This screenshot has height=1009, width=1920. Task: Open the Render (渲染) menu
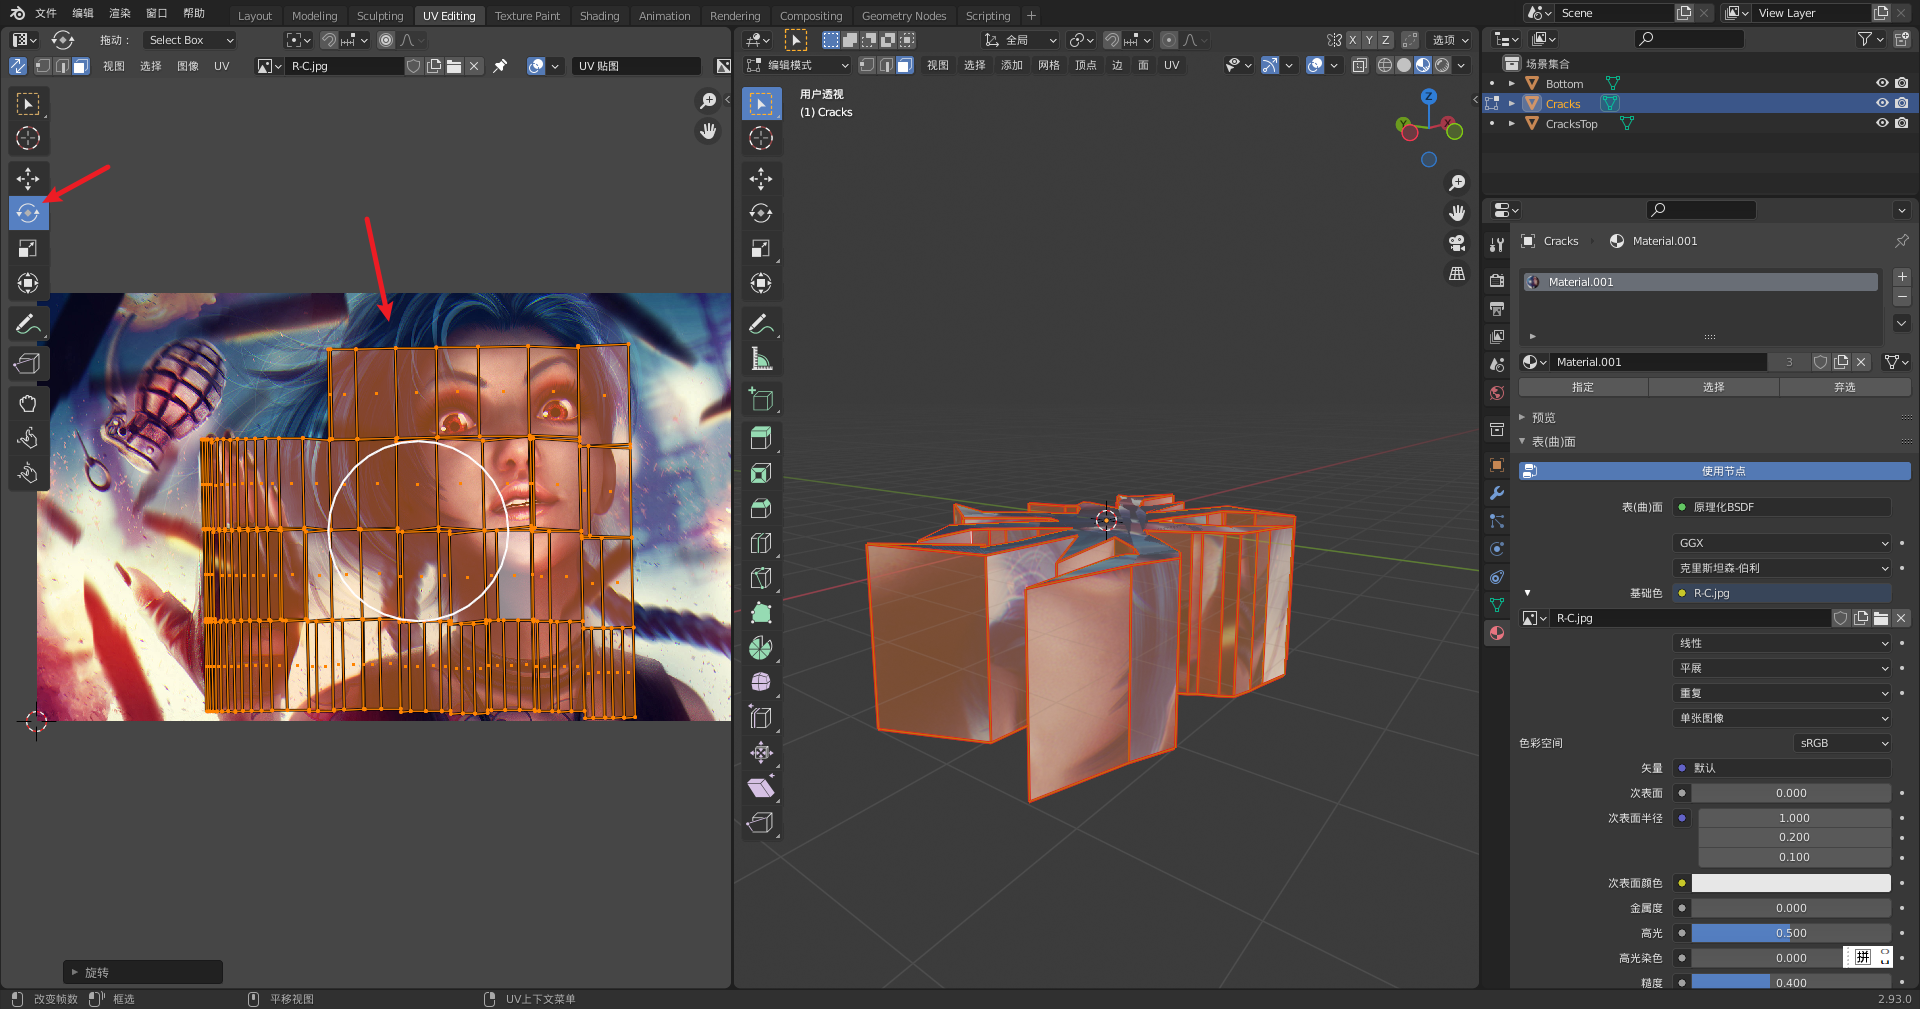[120, 14]
